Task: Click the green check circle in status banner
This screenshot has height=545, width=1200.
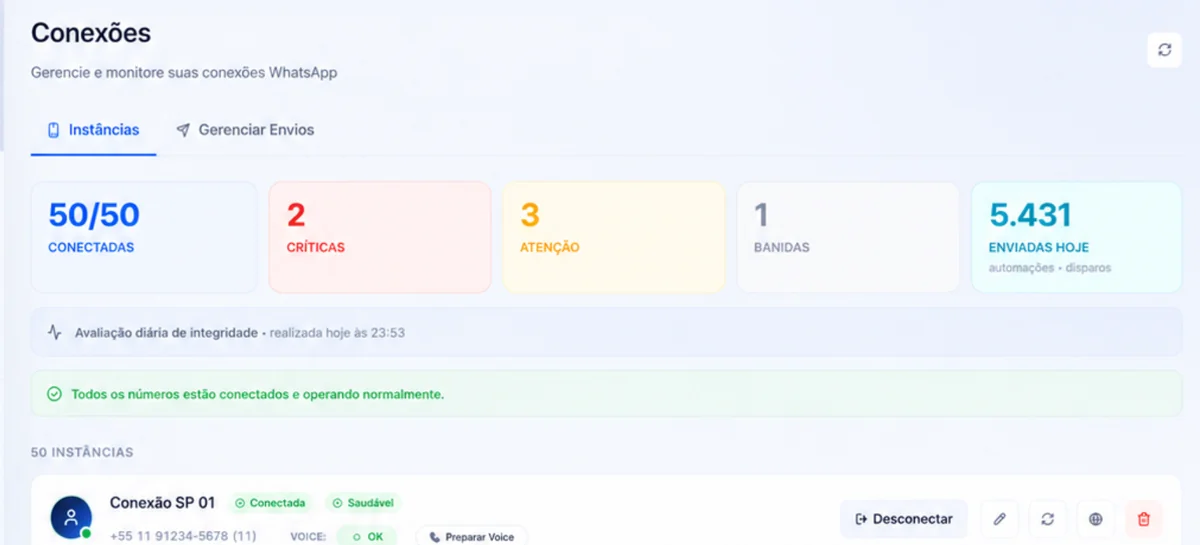Action: (55, 394)
